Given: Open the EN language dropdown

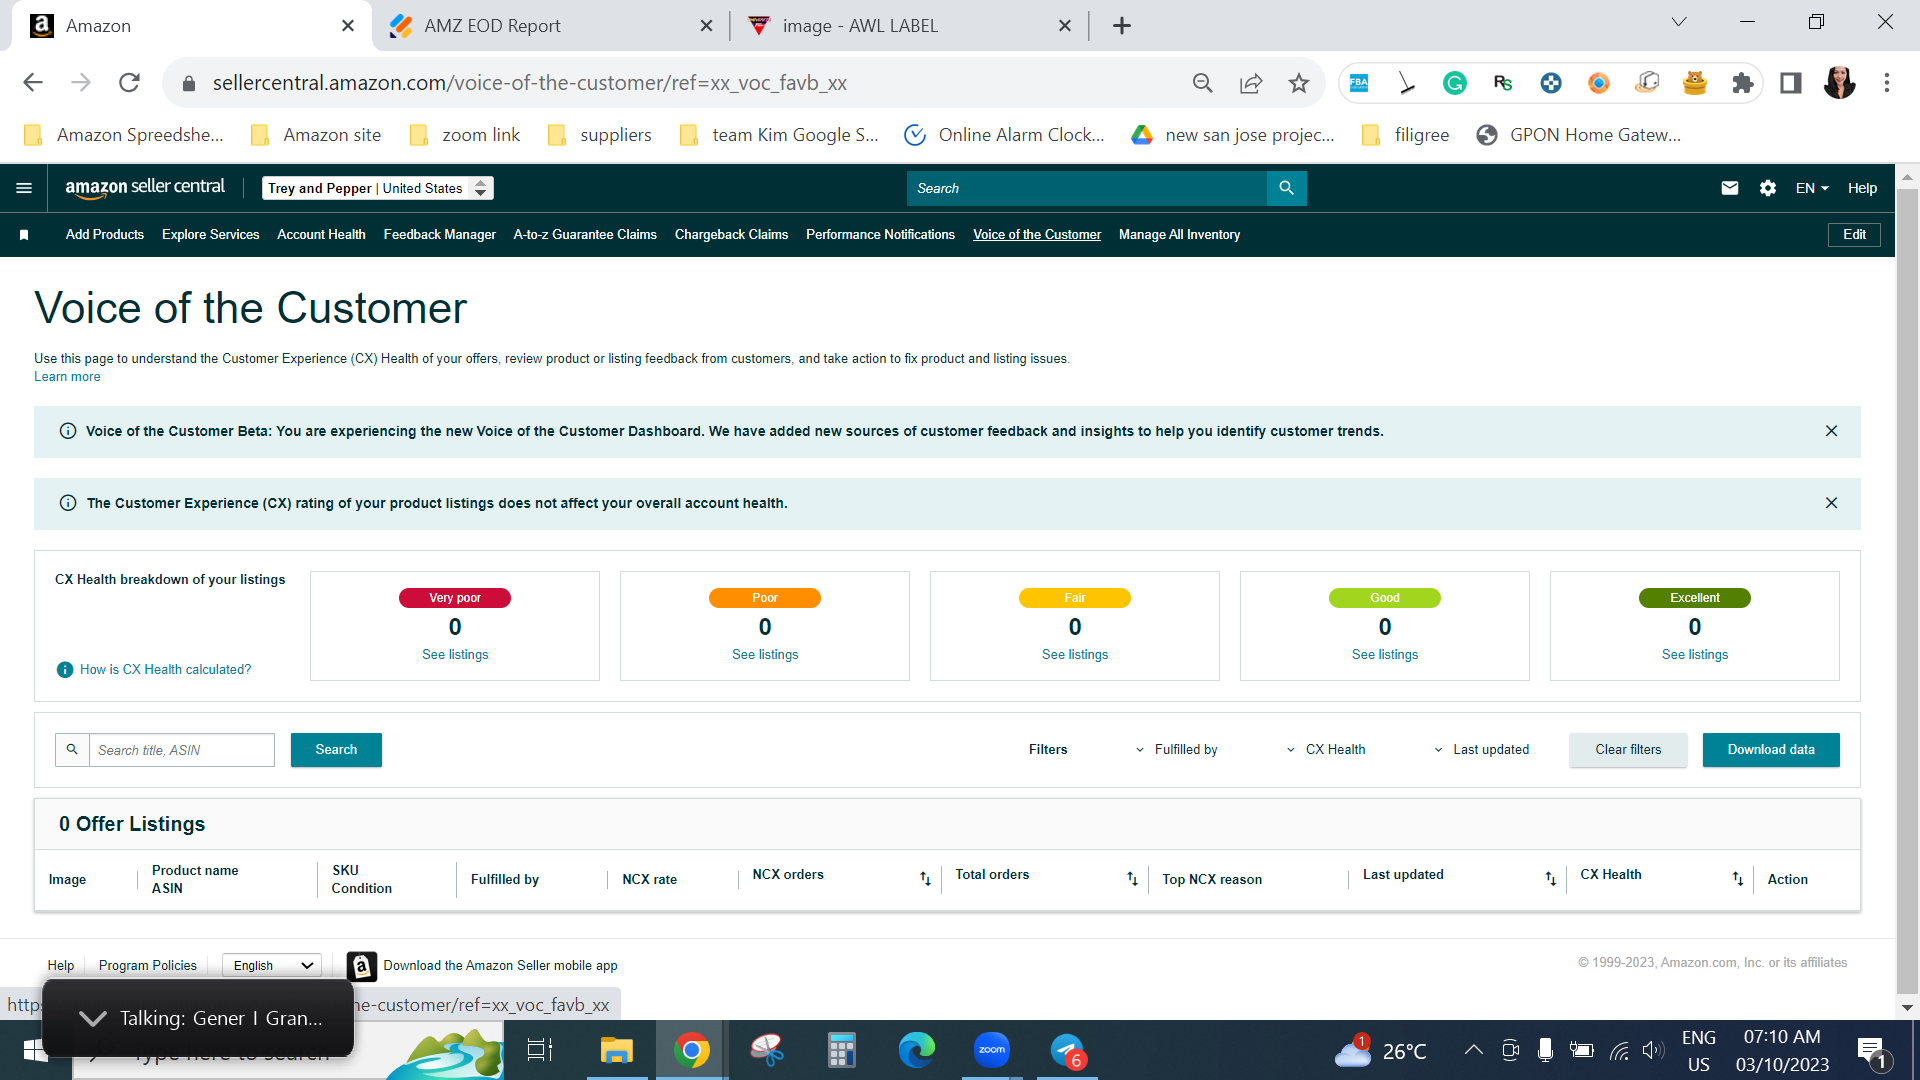Looking at the screenshot, I should pos(1812,188).
